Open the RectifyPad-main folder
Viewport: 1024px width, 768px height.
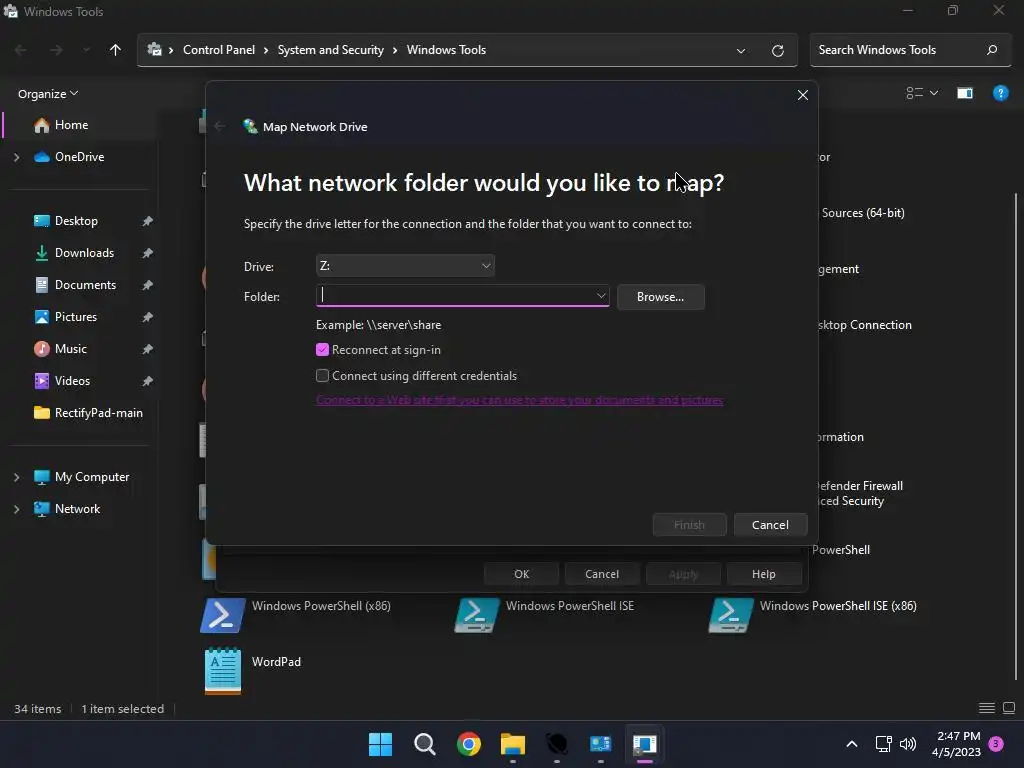click(x=88, y=413)
